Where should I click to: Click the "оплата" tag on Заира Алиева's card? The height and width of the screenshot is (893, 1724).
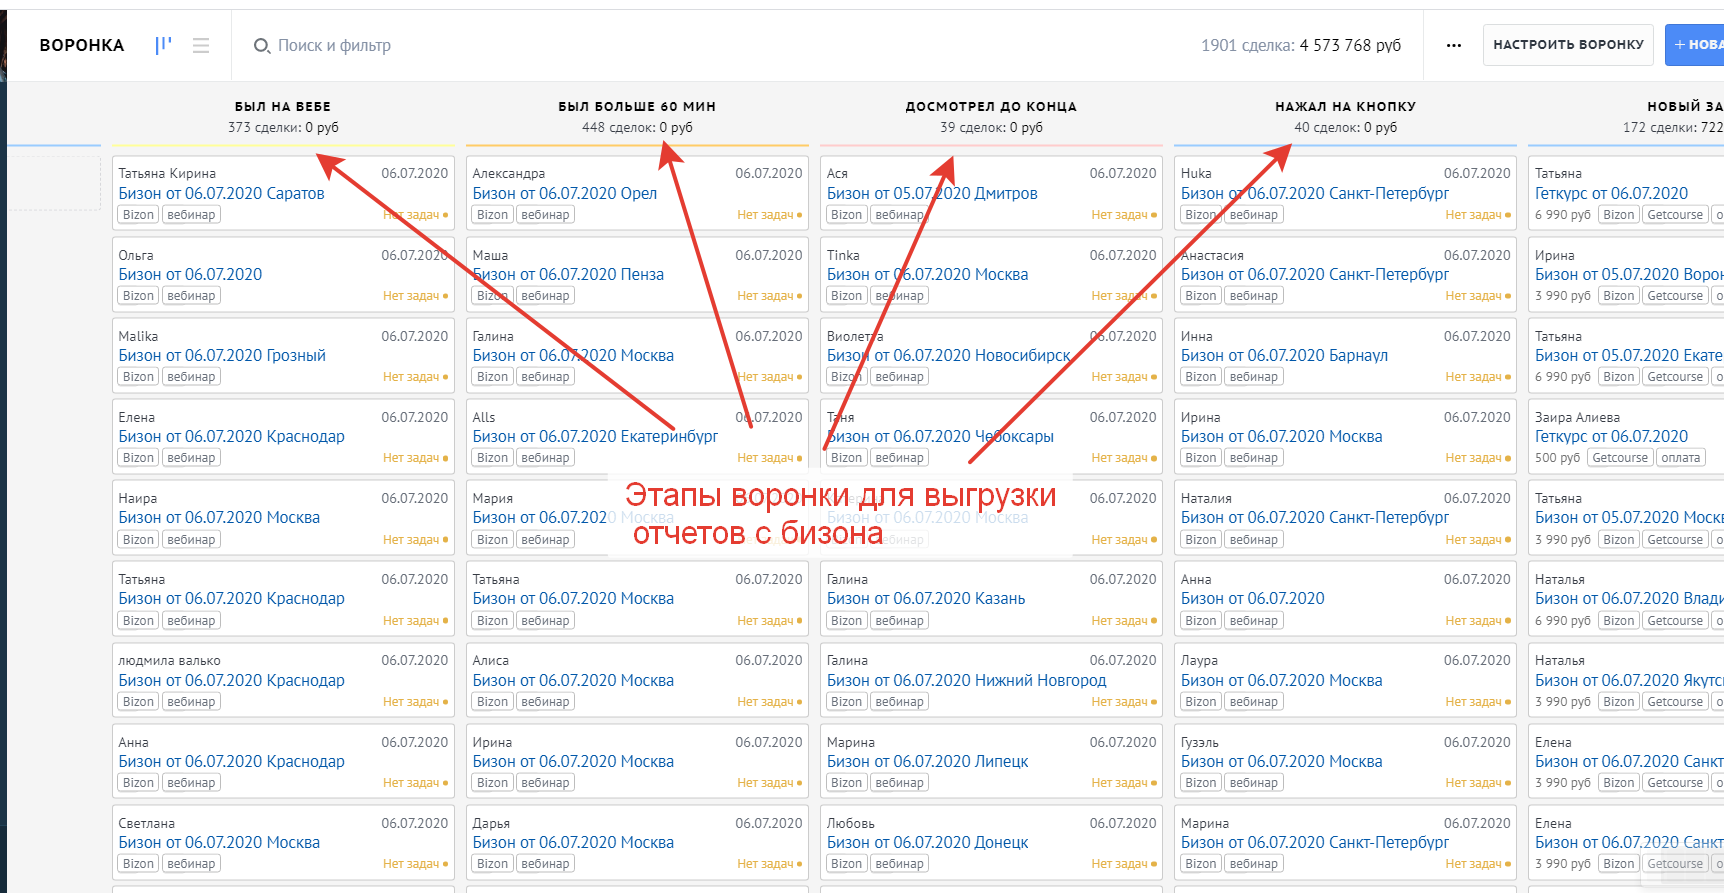tap(1680, 458)
